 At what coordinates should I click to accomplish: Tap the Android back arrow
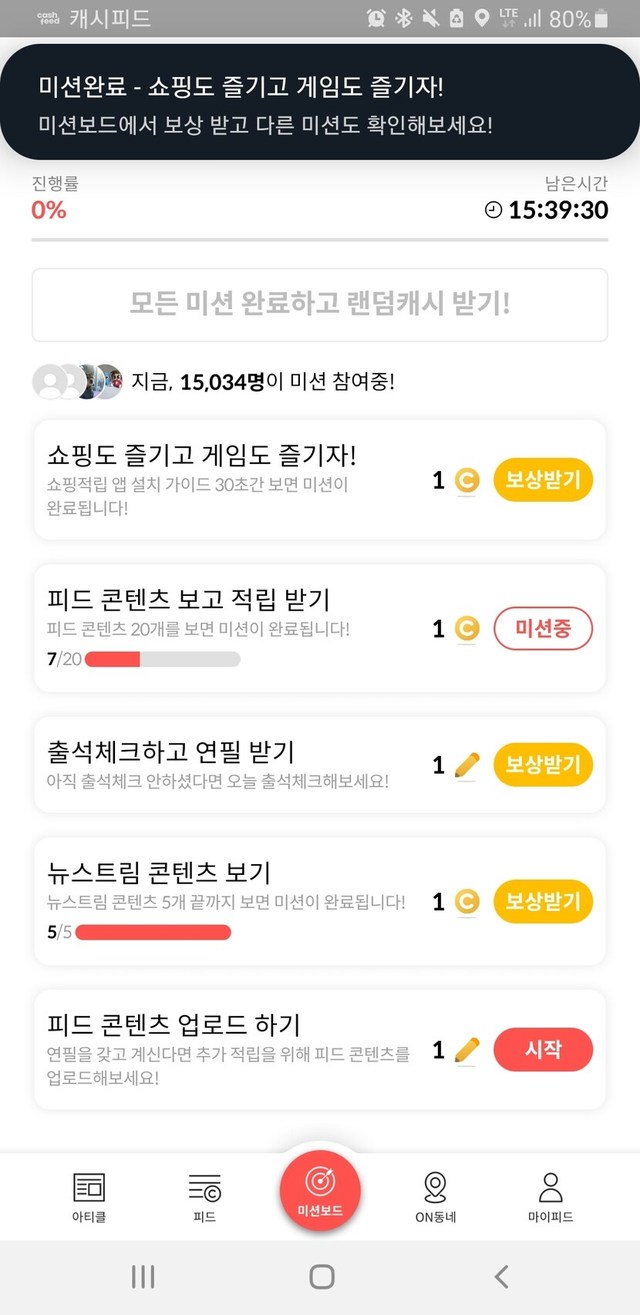tap(502, 1275)
